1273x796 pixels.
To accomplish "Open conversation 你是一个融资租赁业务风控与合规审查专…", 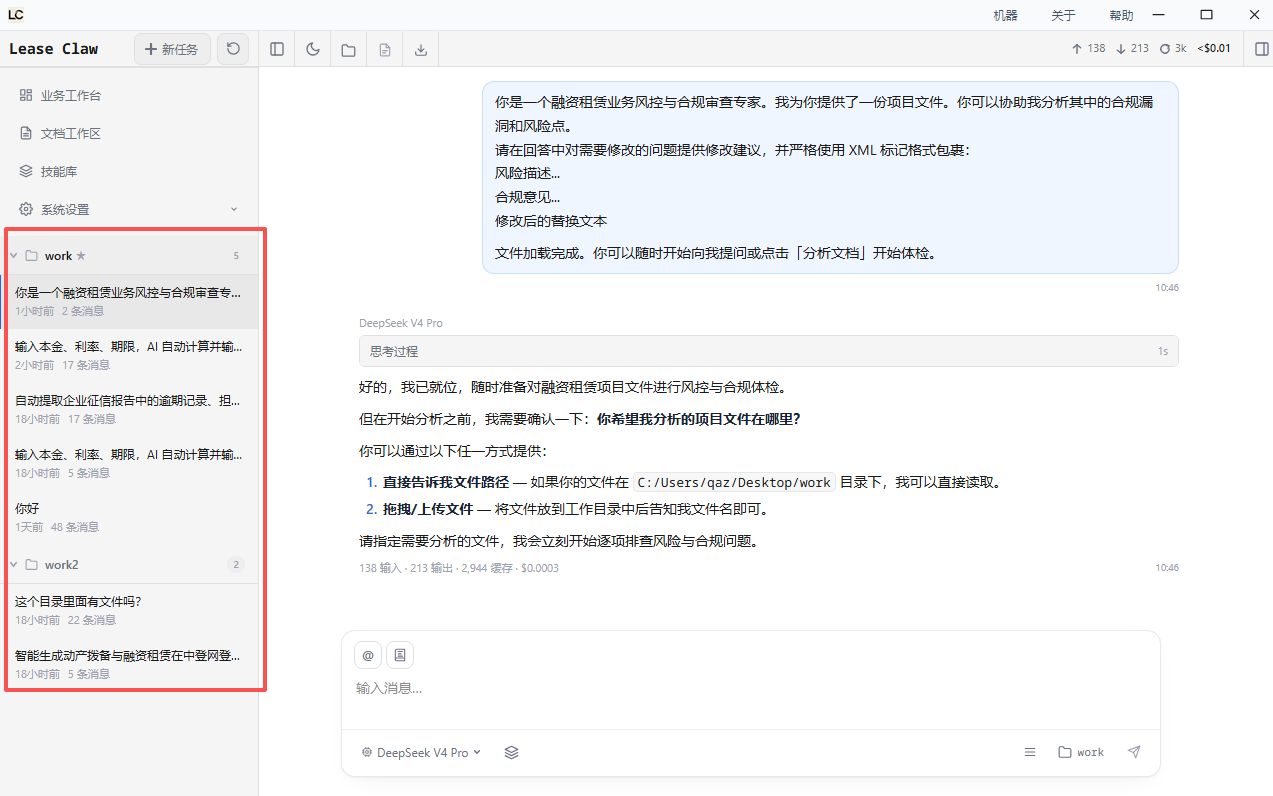I will [129, 302].
